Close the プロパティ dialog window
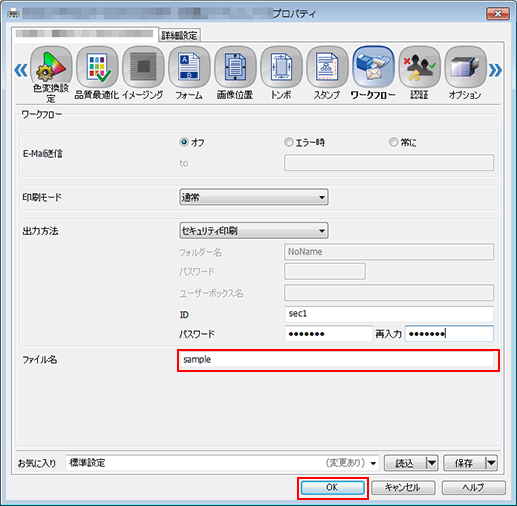Viewport: 517px width, 506px height. (x=498, y=14)
